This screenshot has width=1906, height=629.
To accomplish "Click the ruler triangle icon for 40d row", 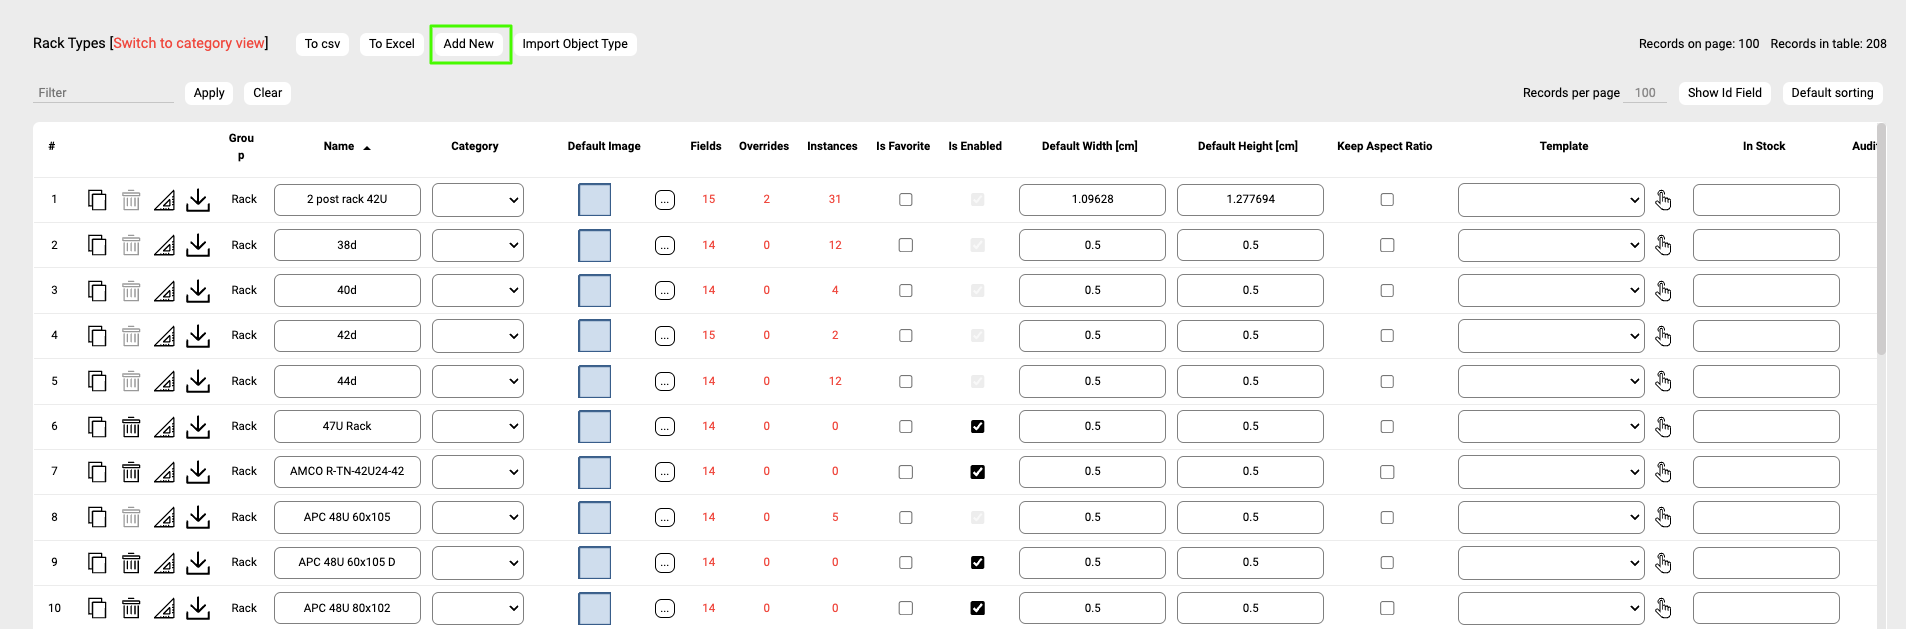I will coord(165,291).
